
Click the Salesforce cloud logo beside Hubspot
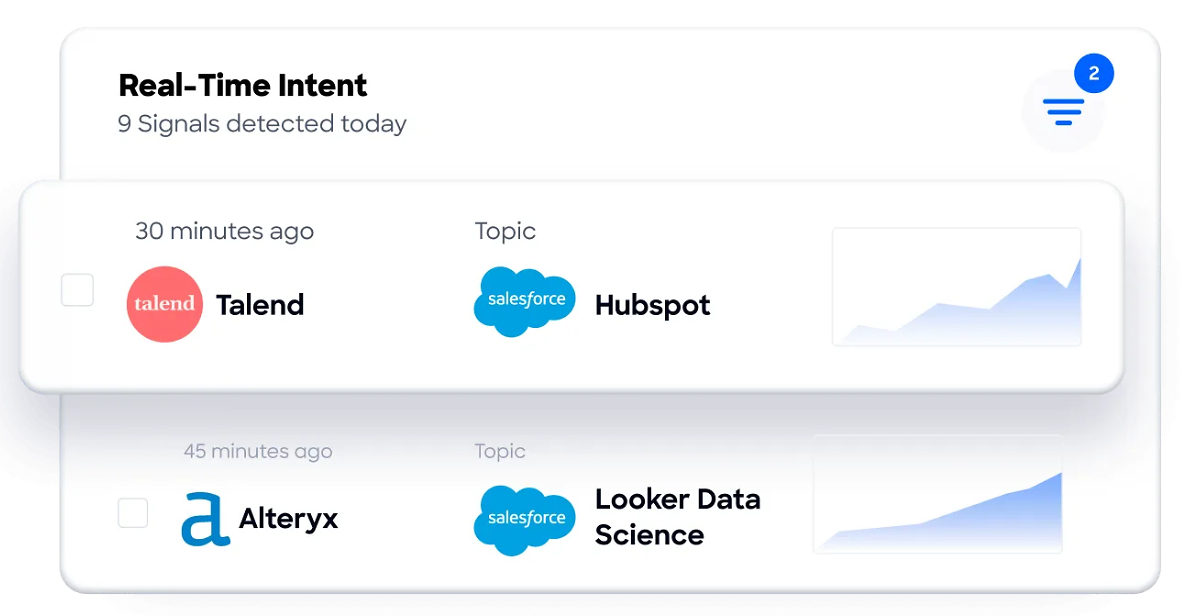pyautogui.click(x=524, y=302)
